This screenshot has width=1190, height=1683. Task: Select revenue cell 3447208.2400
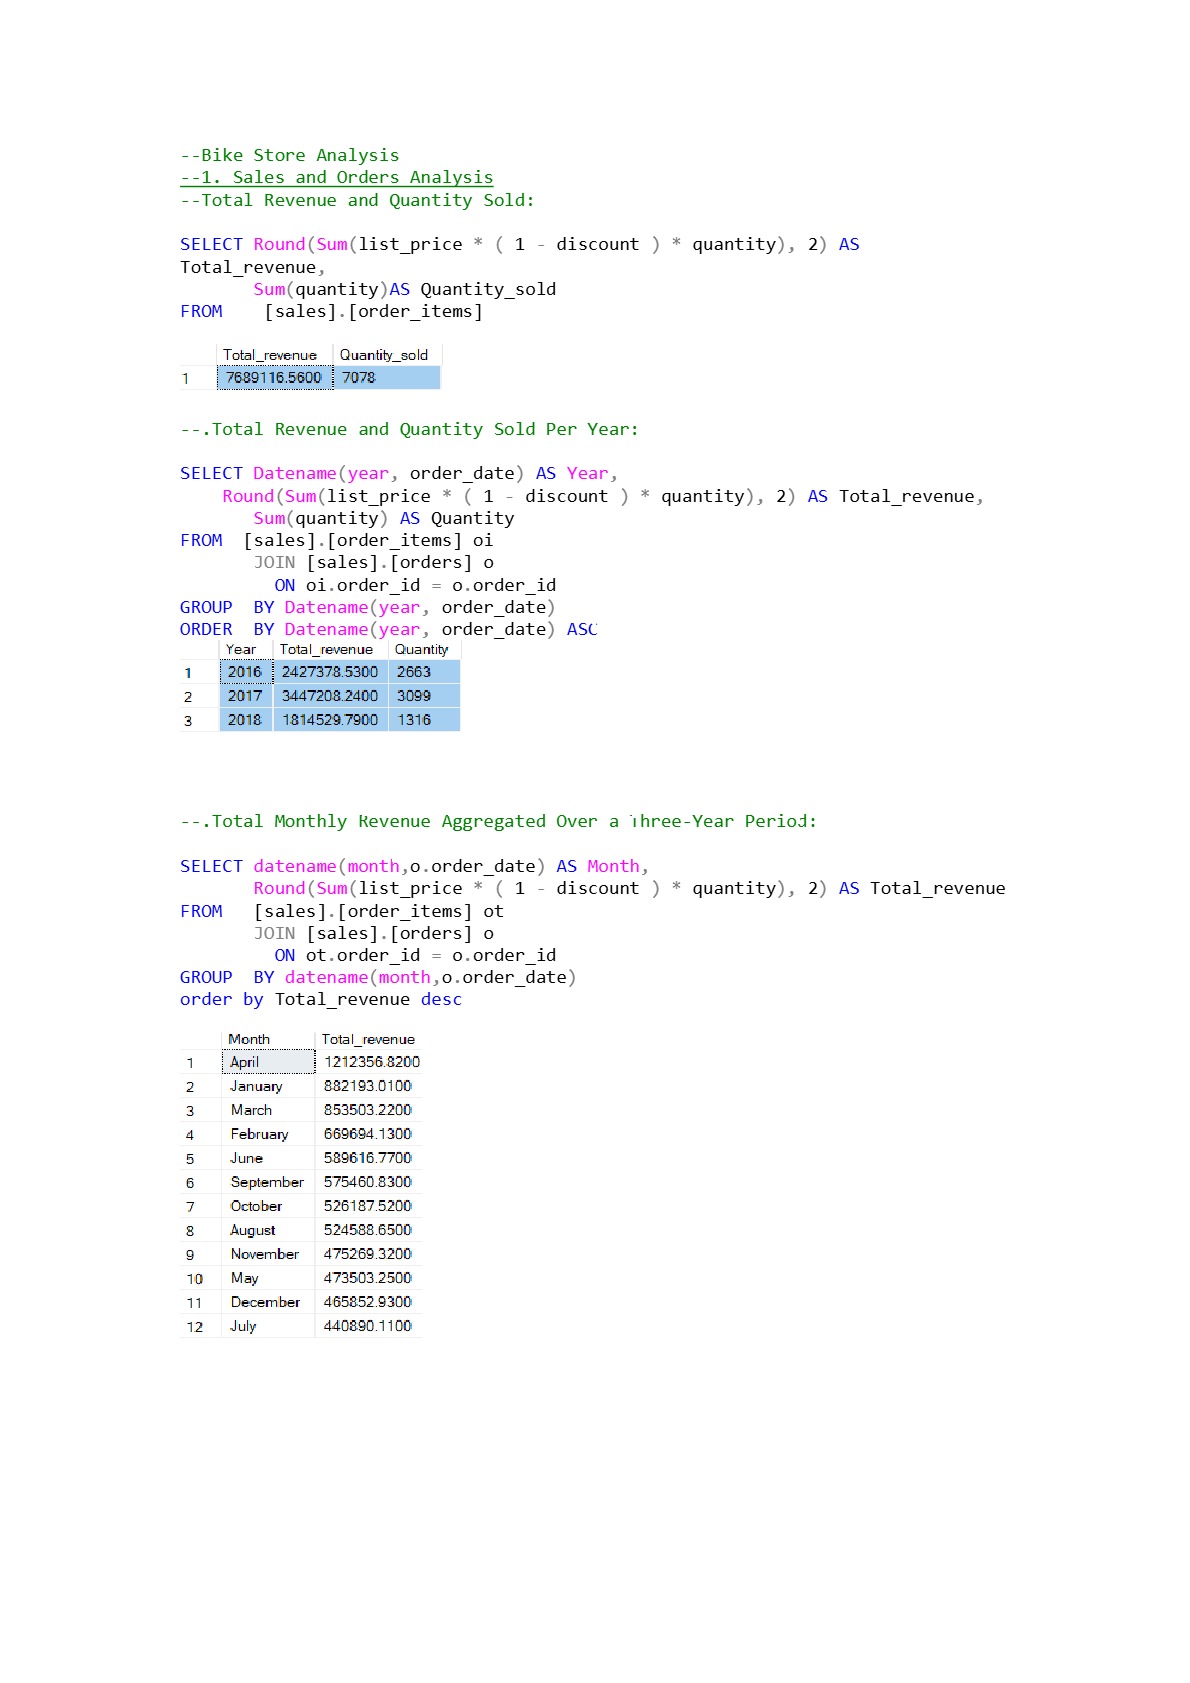pos(330,696)
